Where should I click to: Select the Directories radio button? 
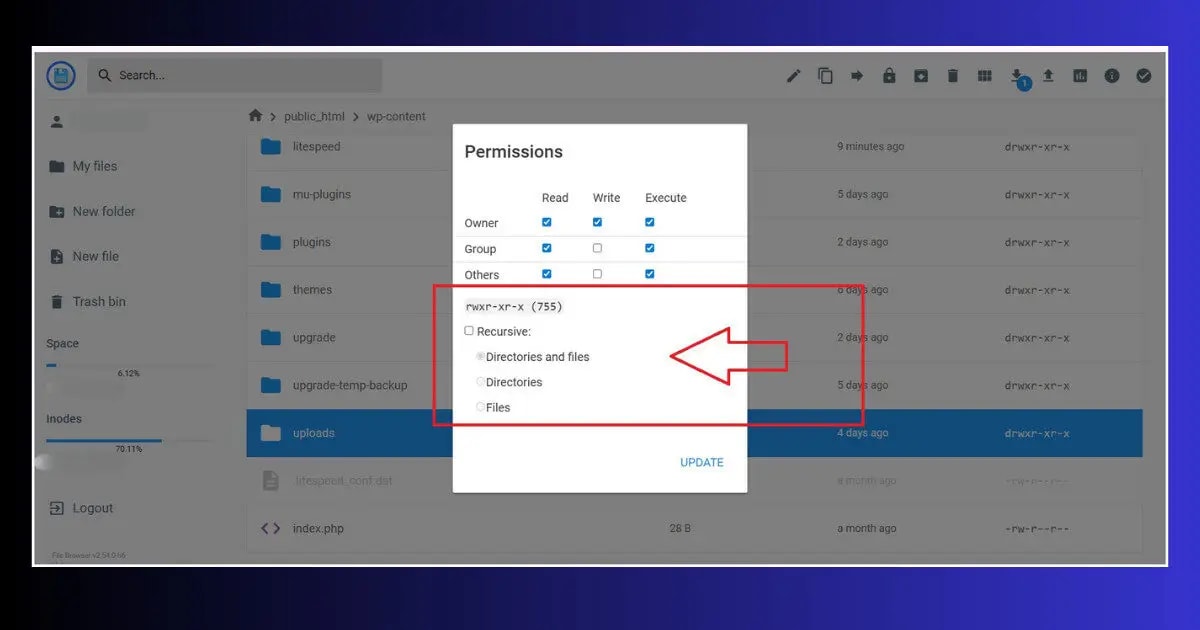pos(480,381)
